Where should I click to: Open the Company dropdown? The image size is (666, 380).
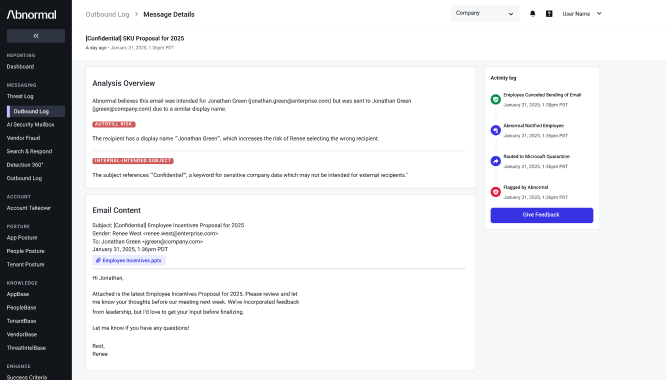[x=485, y=14]
